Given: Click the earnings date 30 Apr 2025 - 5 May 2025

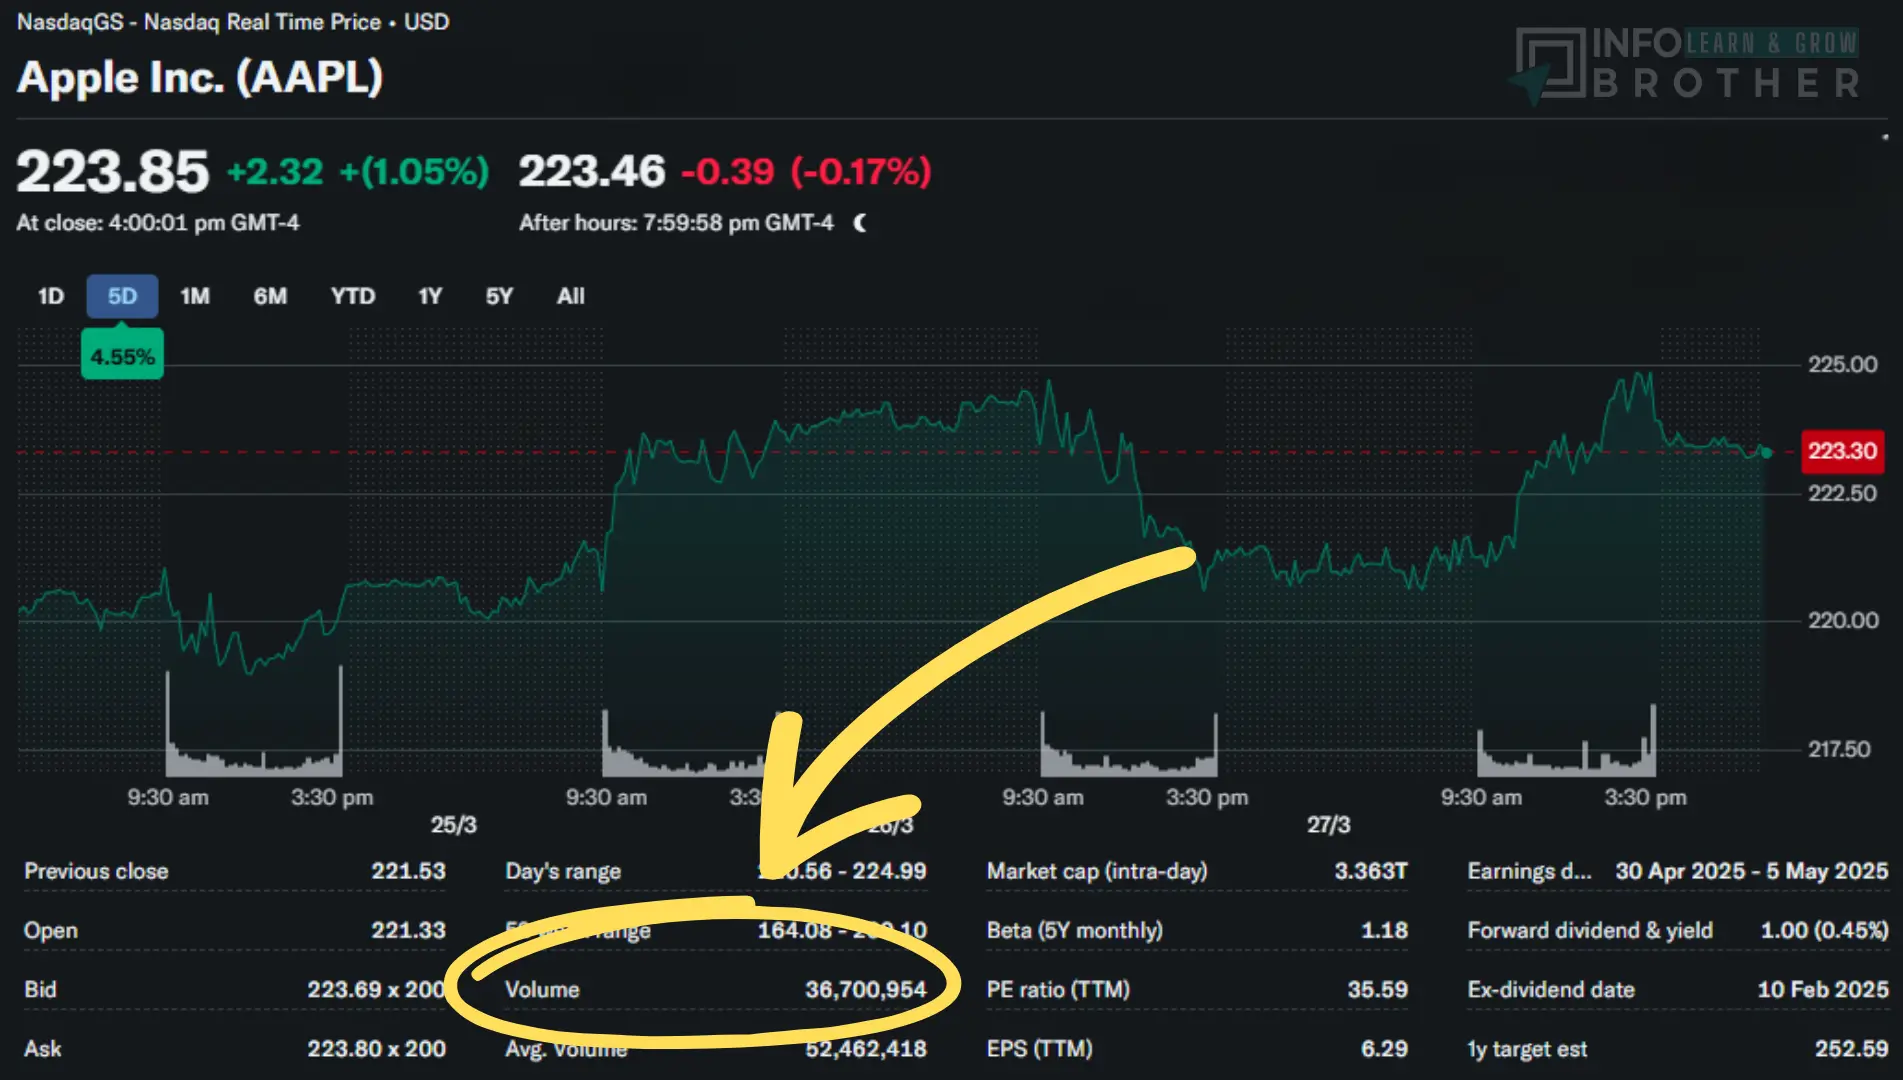Looking at the screenshot, I should [x=1752, y=871].
